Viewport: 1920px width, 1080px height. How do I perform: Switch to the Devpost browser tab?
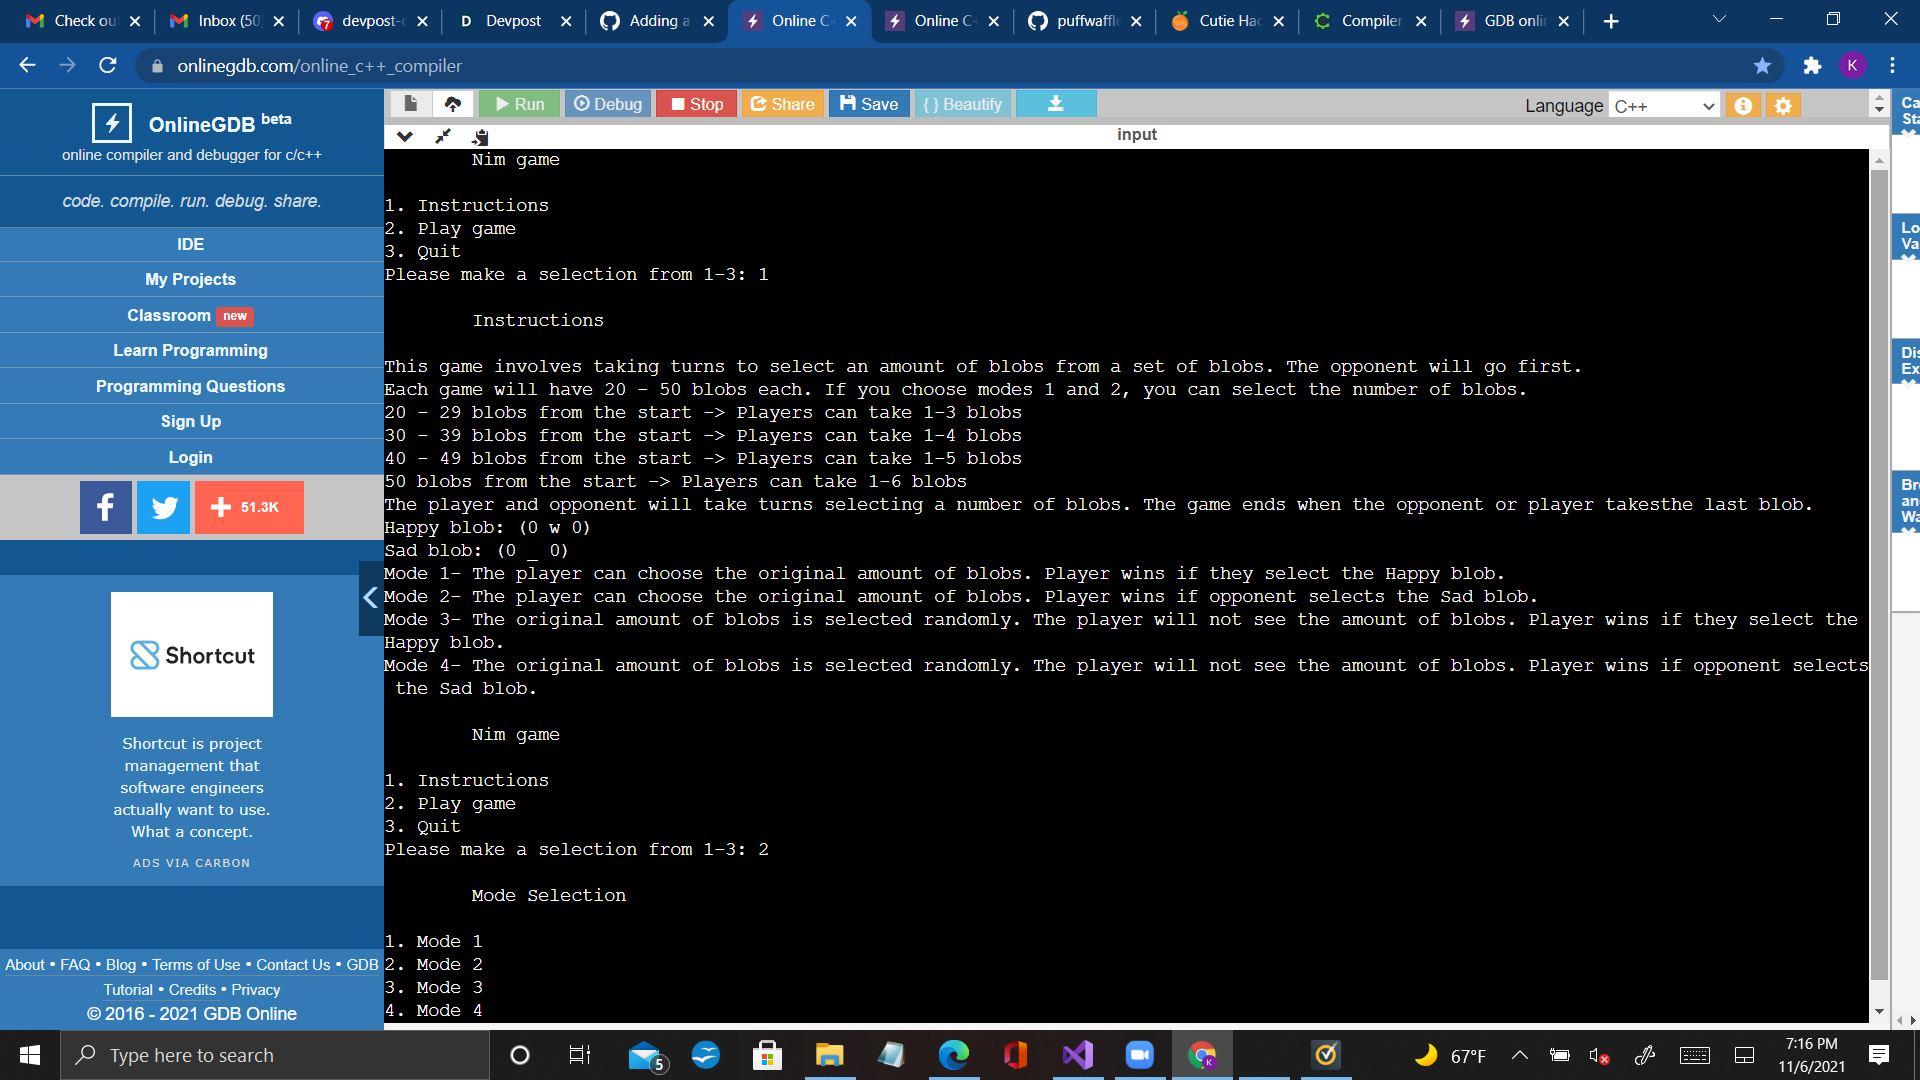pyautogui.click(x=512, y=21)
